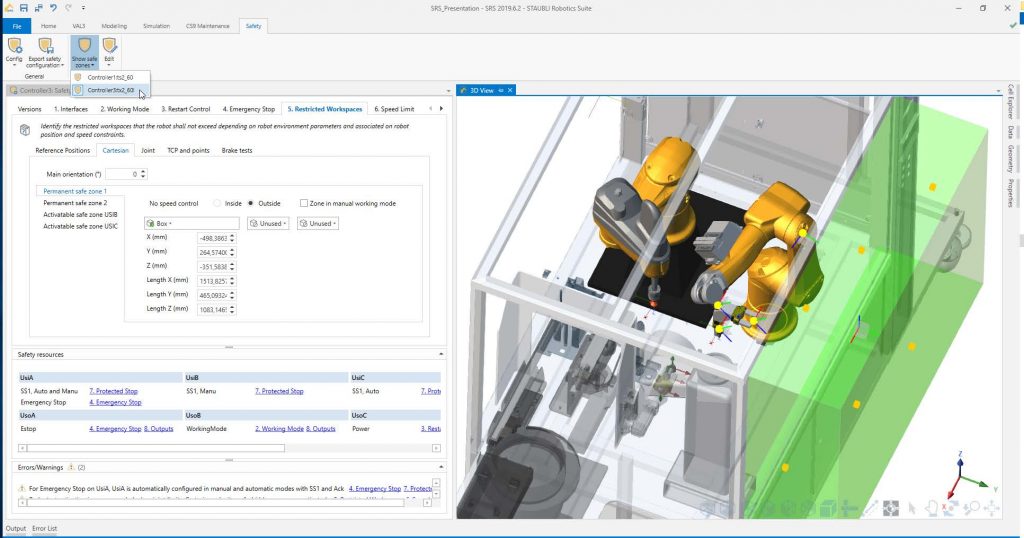Switch to the VAL3 ribbon tab
1024x538 pixels.
click(x=78, y=26)
